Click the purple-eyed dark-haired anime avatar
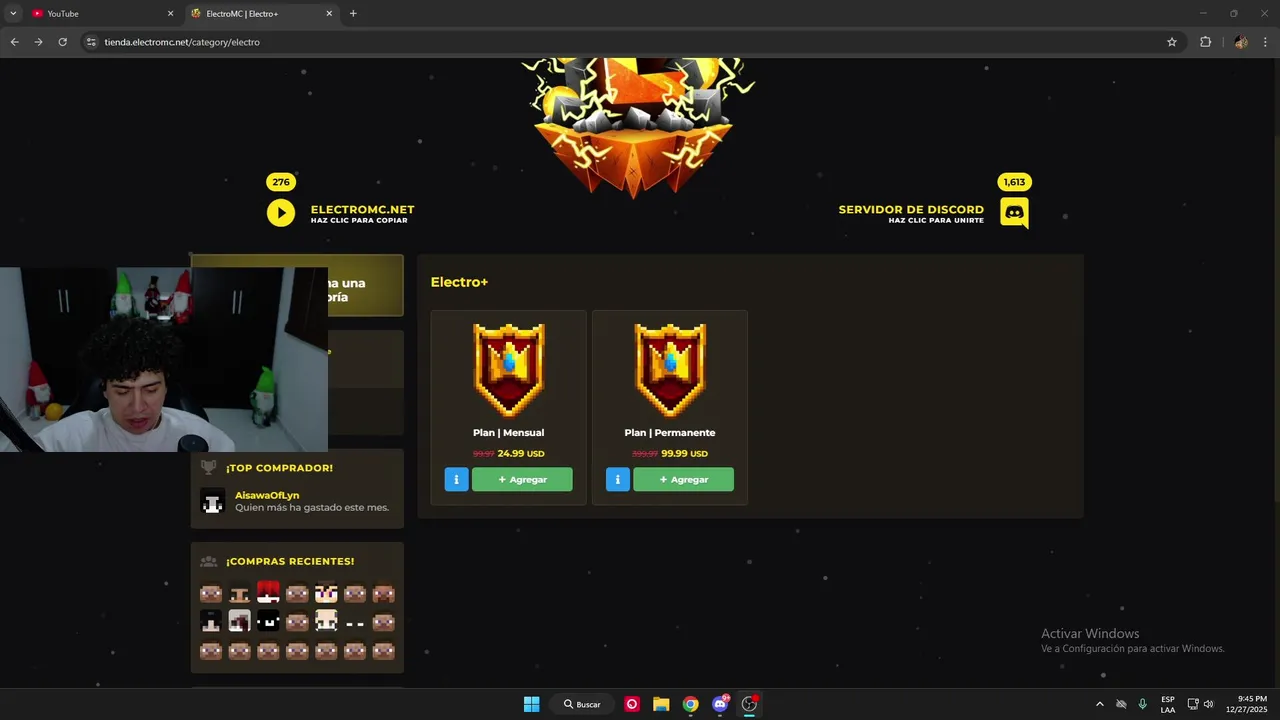Image resolution: width=1280 pixels, height=720 pixels. (326, 592)
